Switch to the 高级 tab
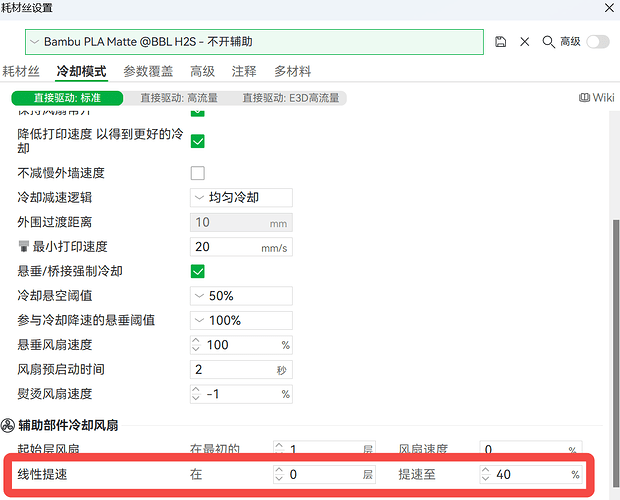The width and height of the screenshot is (620, 500). 202,72
